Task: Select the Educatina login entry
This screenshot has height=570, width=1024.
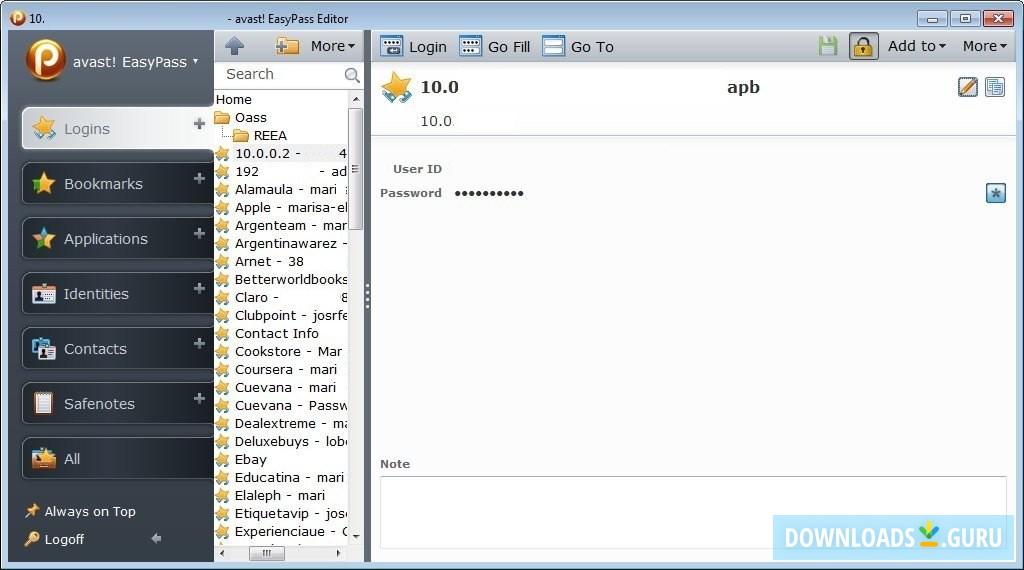Action: click(281, 477)
